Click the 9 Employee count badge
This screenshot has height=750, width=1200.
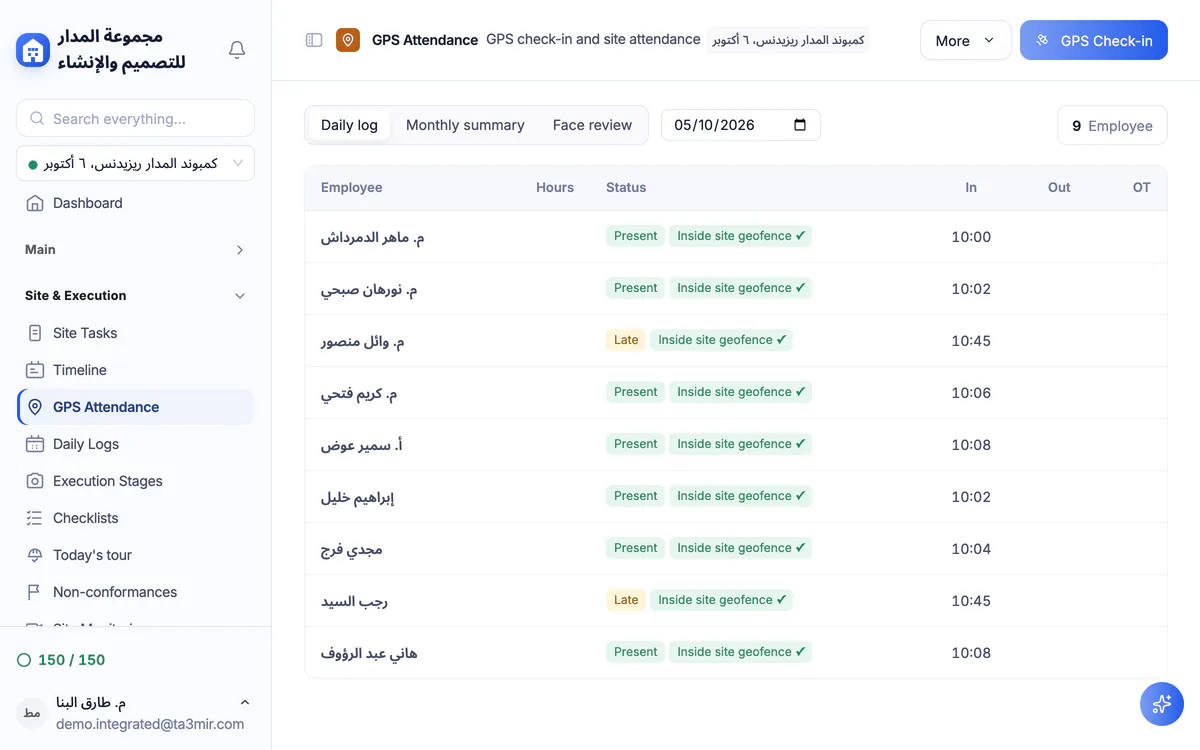pyautogui.click(x=1112, y=125)
